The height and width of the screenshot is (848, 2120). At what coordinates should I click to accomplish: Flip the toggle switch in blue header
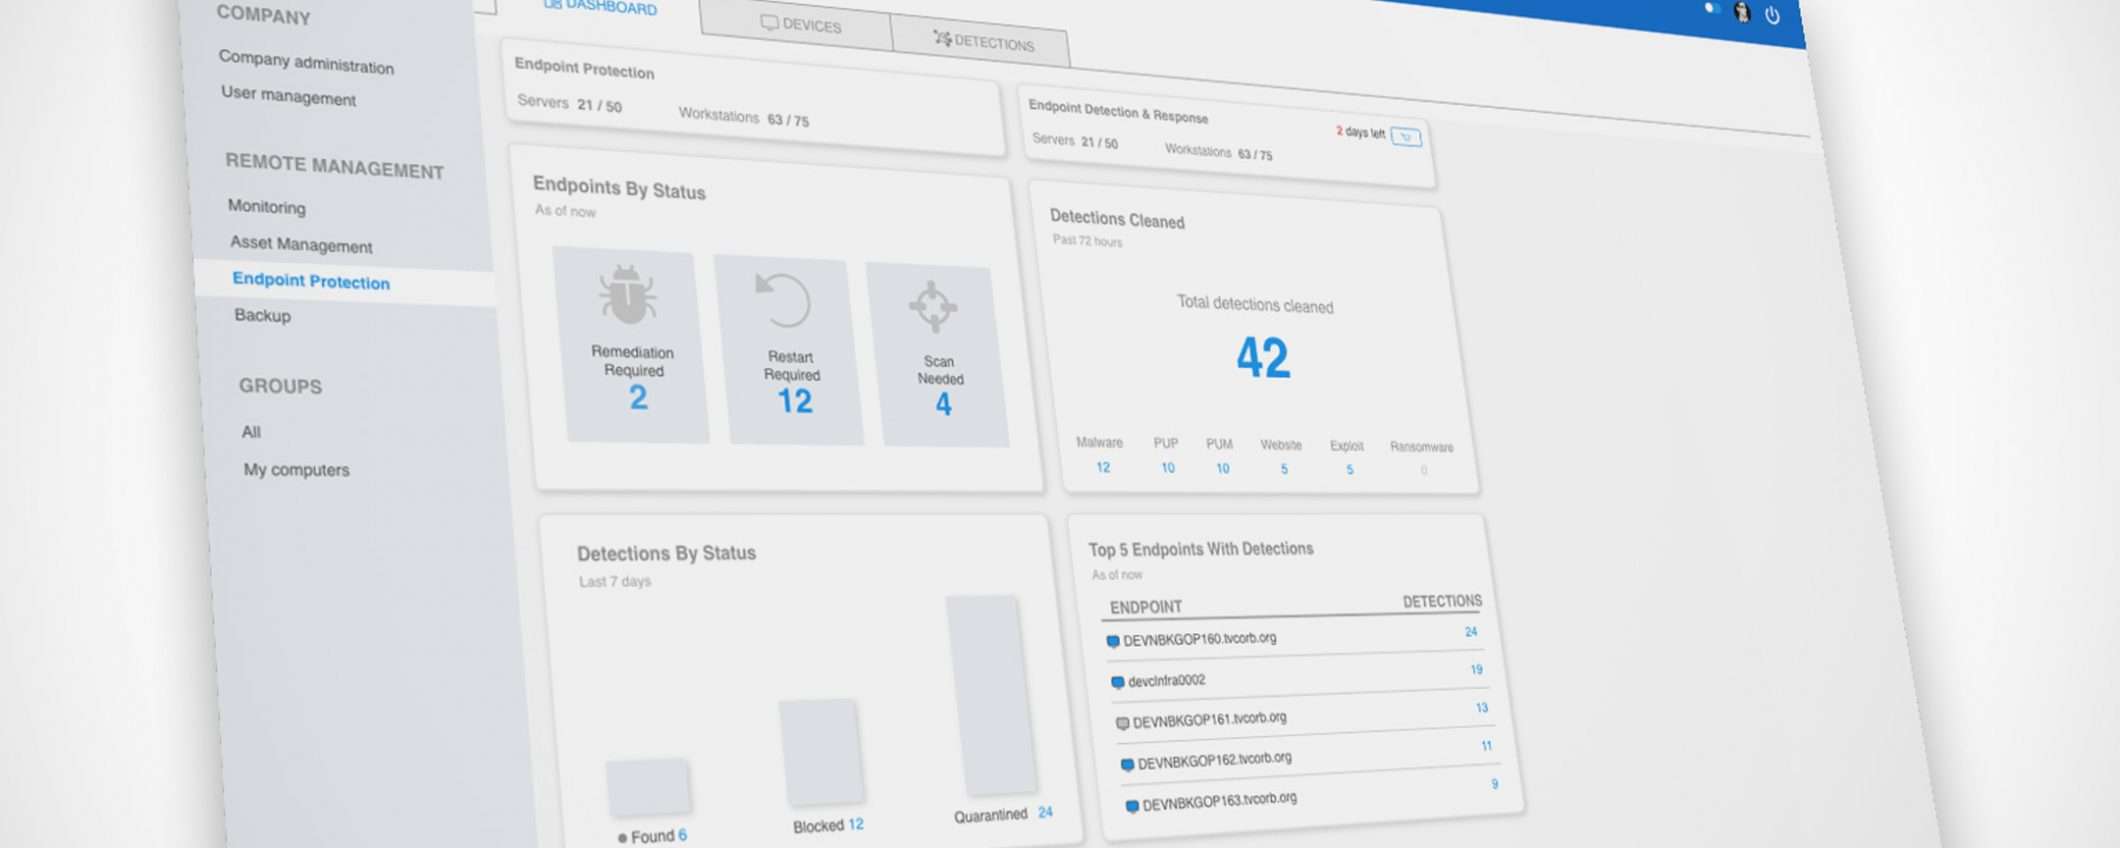pyautogui.click(x=1711, y=8)
